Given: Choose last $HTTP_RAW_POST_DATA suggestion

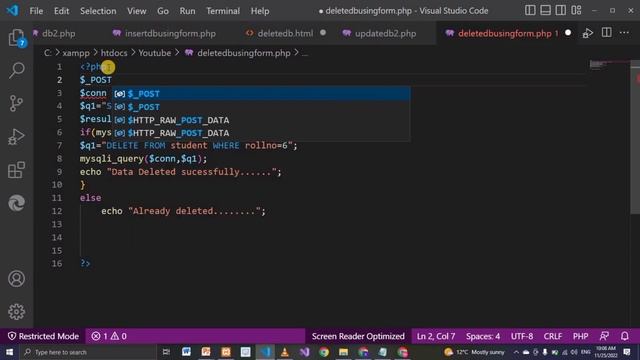Looking at the screenshot, I should (261, 133).
